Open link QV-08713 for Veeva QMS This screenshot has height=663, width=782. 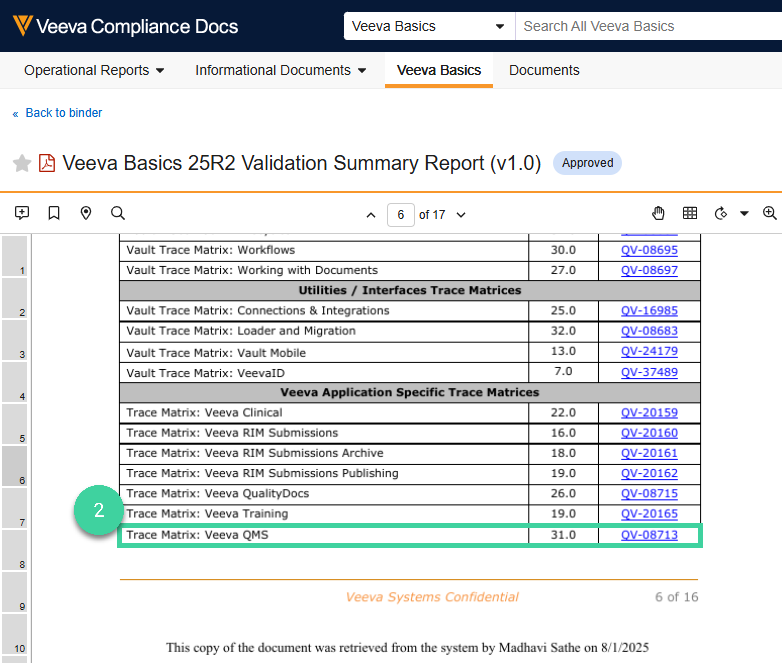tap(649, 535)
